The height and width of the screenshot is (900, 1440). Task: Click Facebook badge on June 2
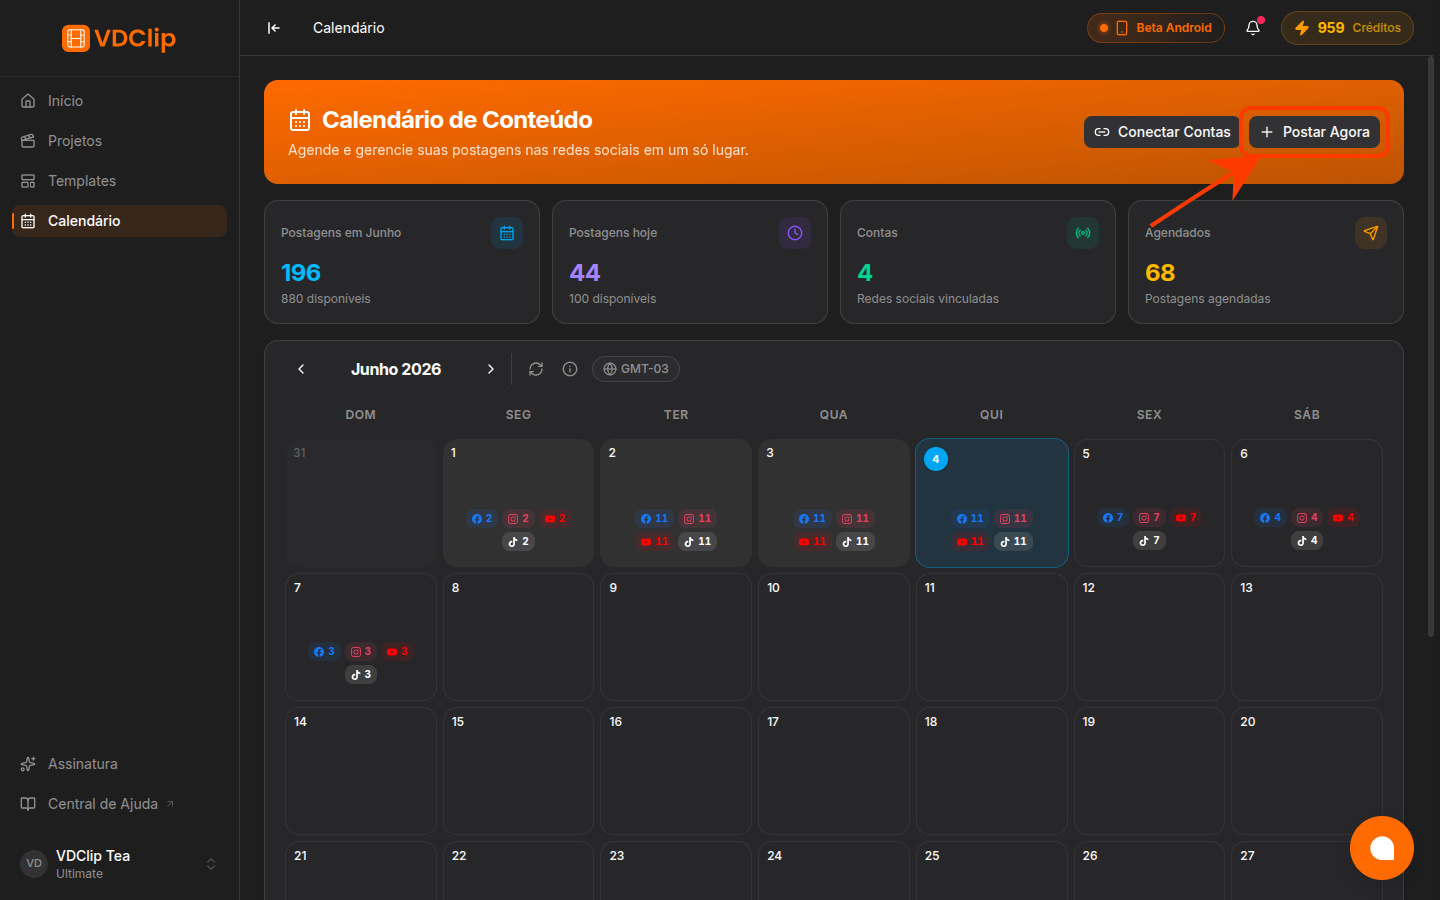coord(654,519)
